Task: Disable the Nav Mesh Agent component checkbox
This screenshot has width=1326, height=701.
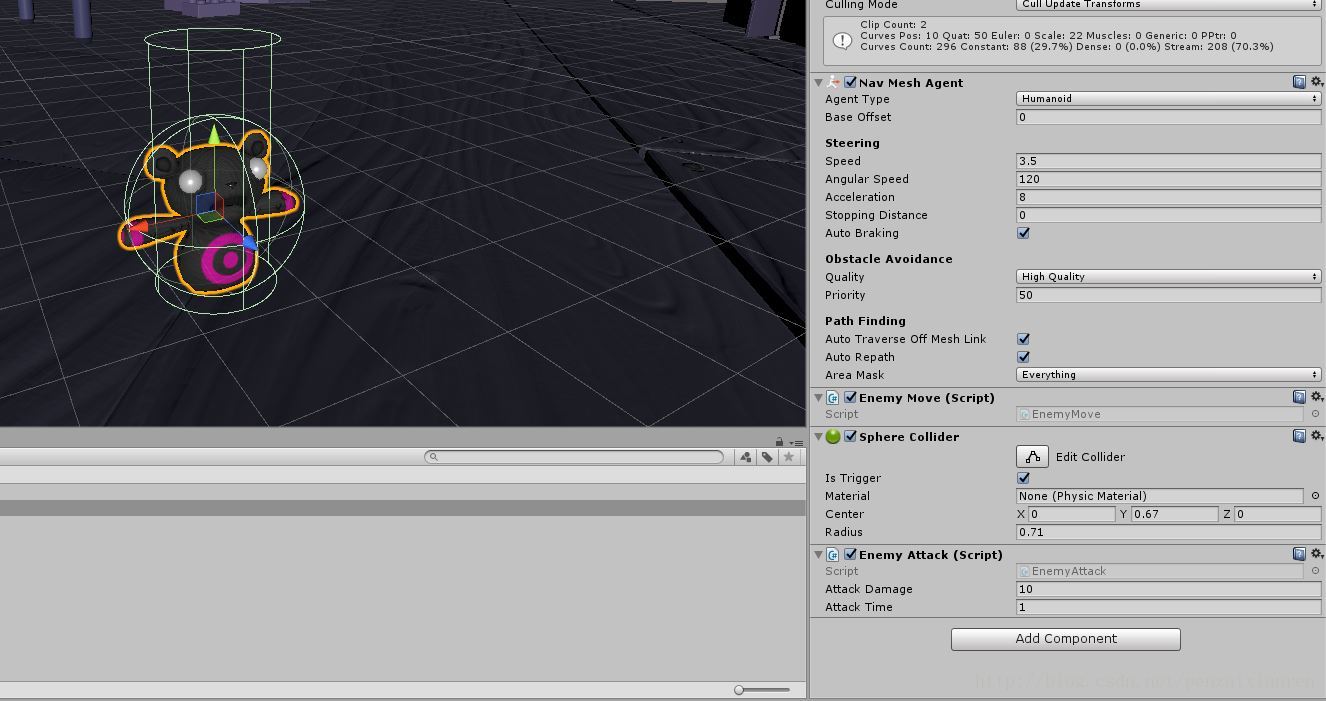Action: point(850,82)
